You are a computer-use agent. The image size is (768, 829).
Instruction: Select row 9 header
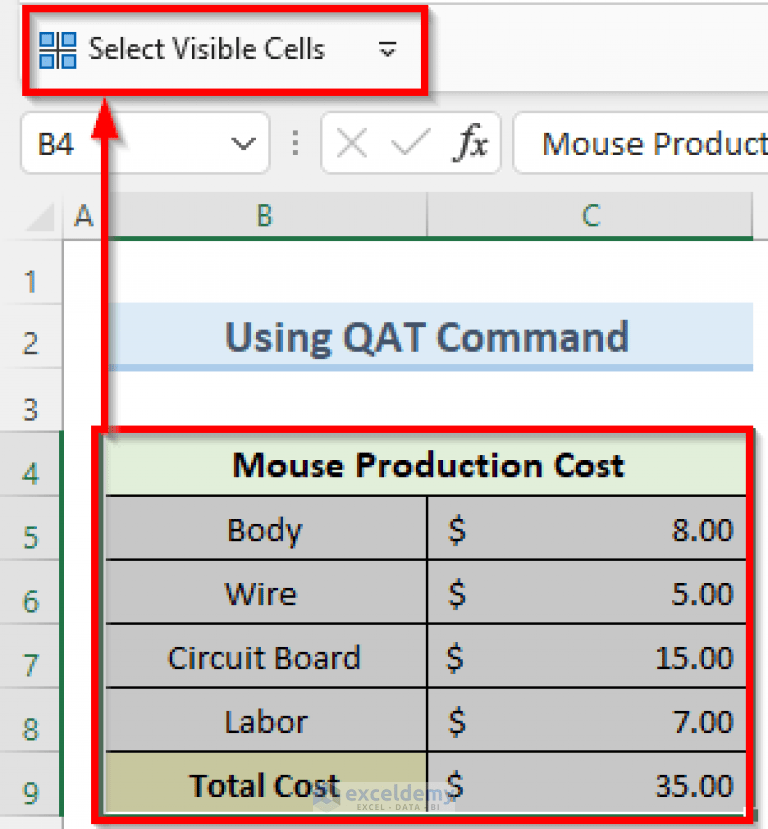pos(30,786)
